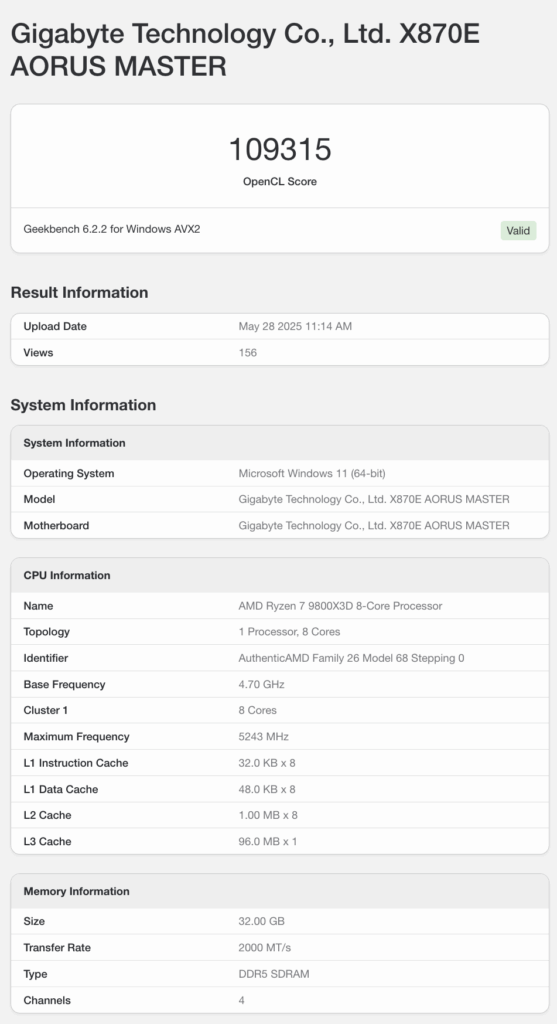The width and height of the screenshot is (557, 1024).
Task: Click the Topology row value
Action: pos(289,632)
